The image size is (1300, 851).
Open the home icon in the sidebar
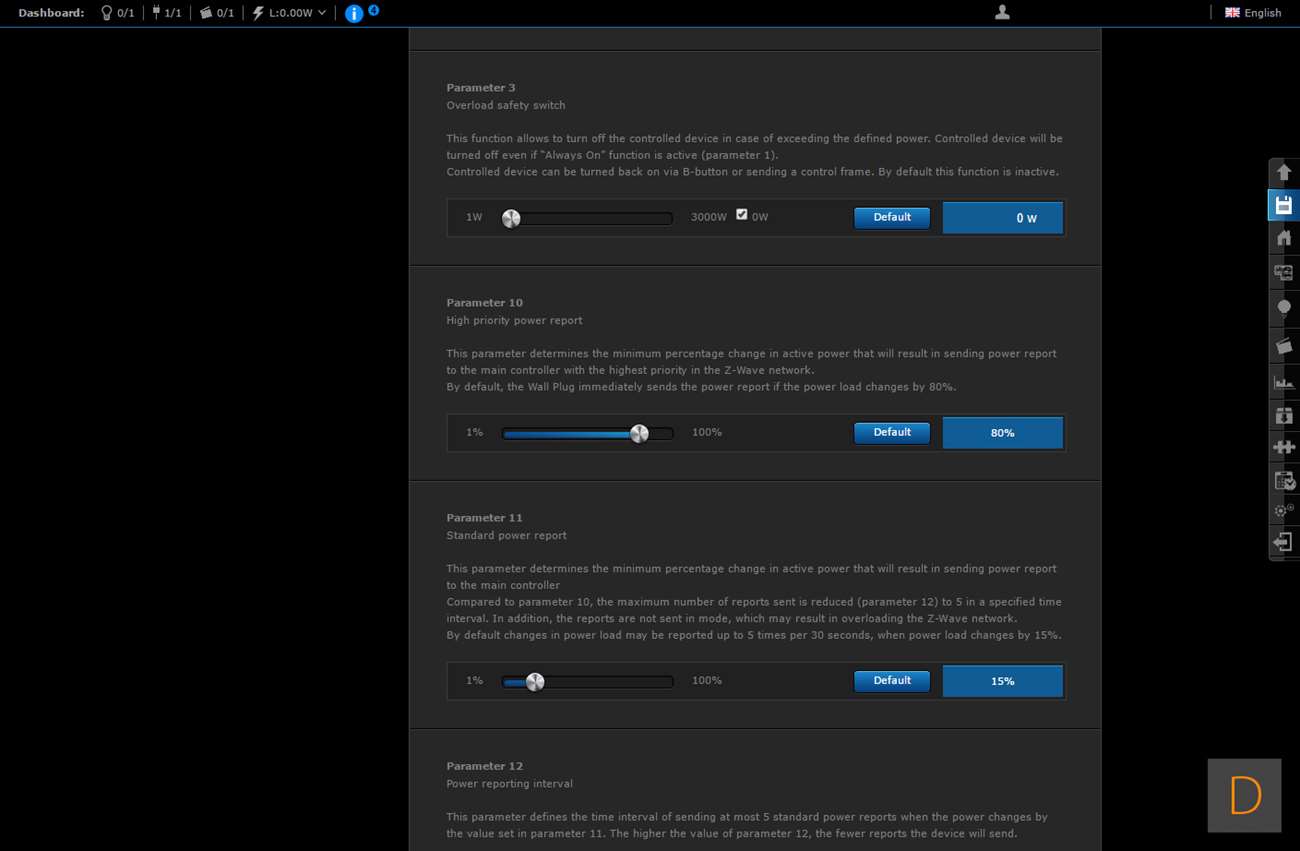tap(1283, 238)
